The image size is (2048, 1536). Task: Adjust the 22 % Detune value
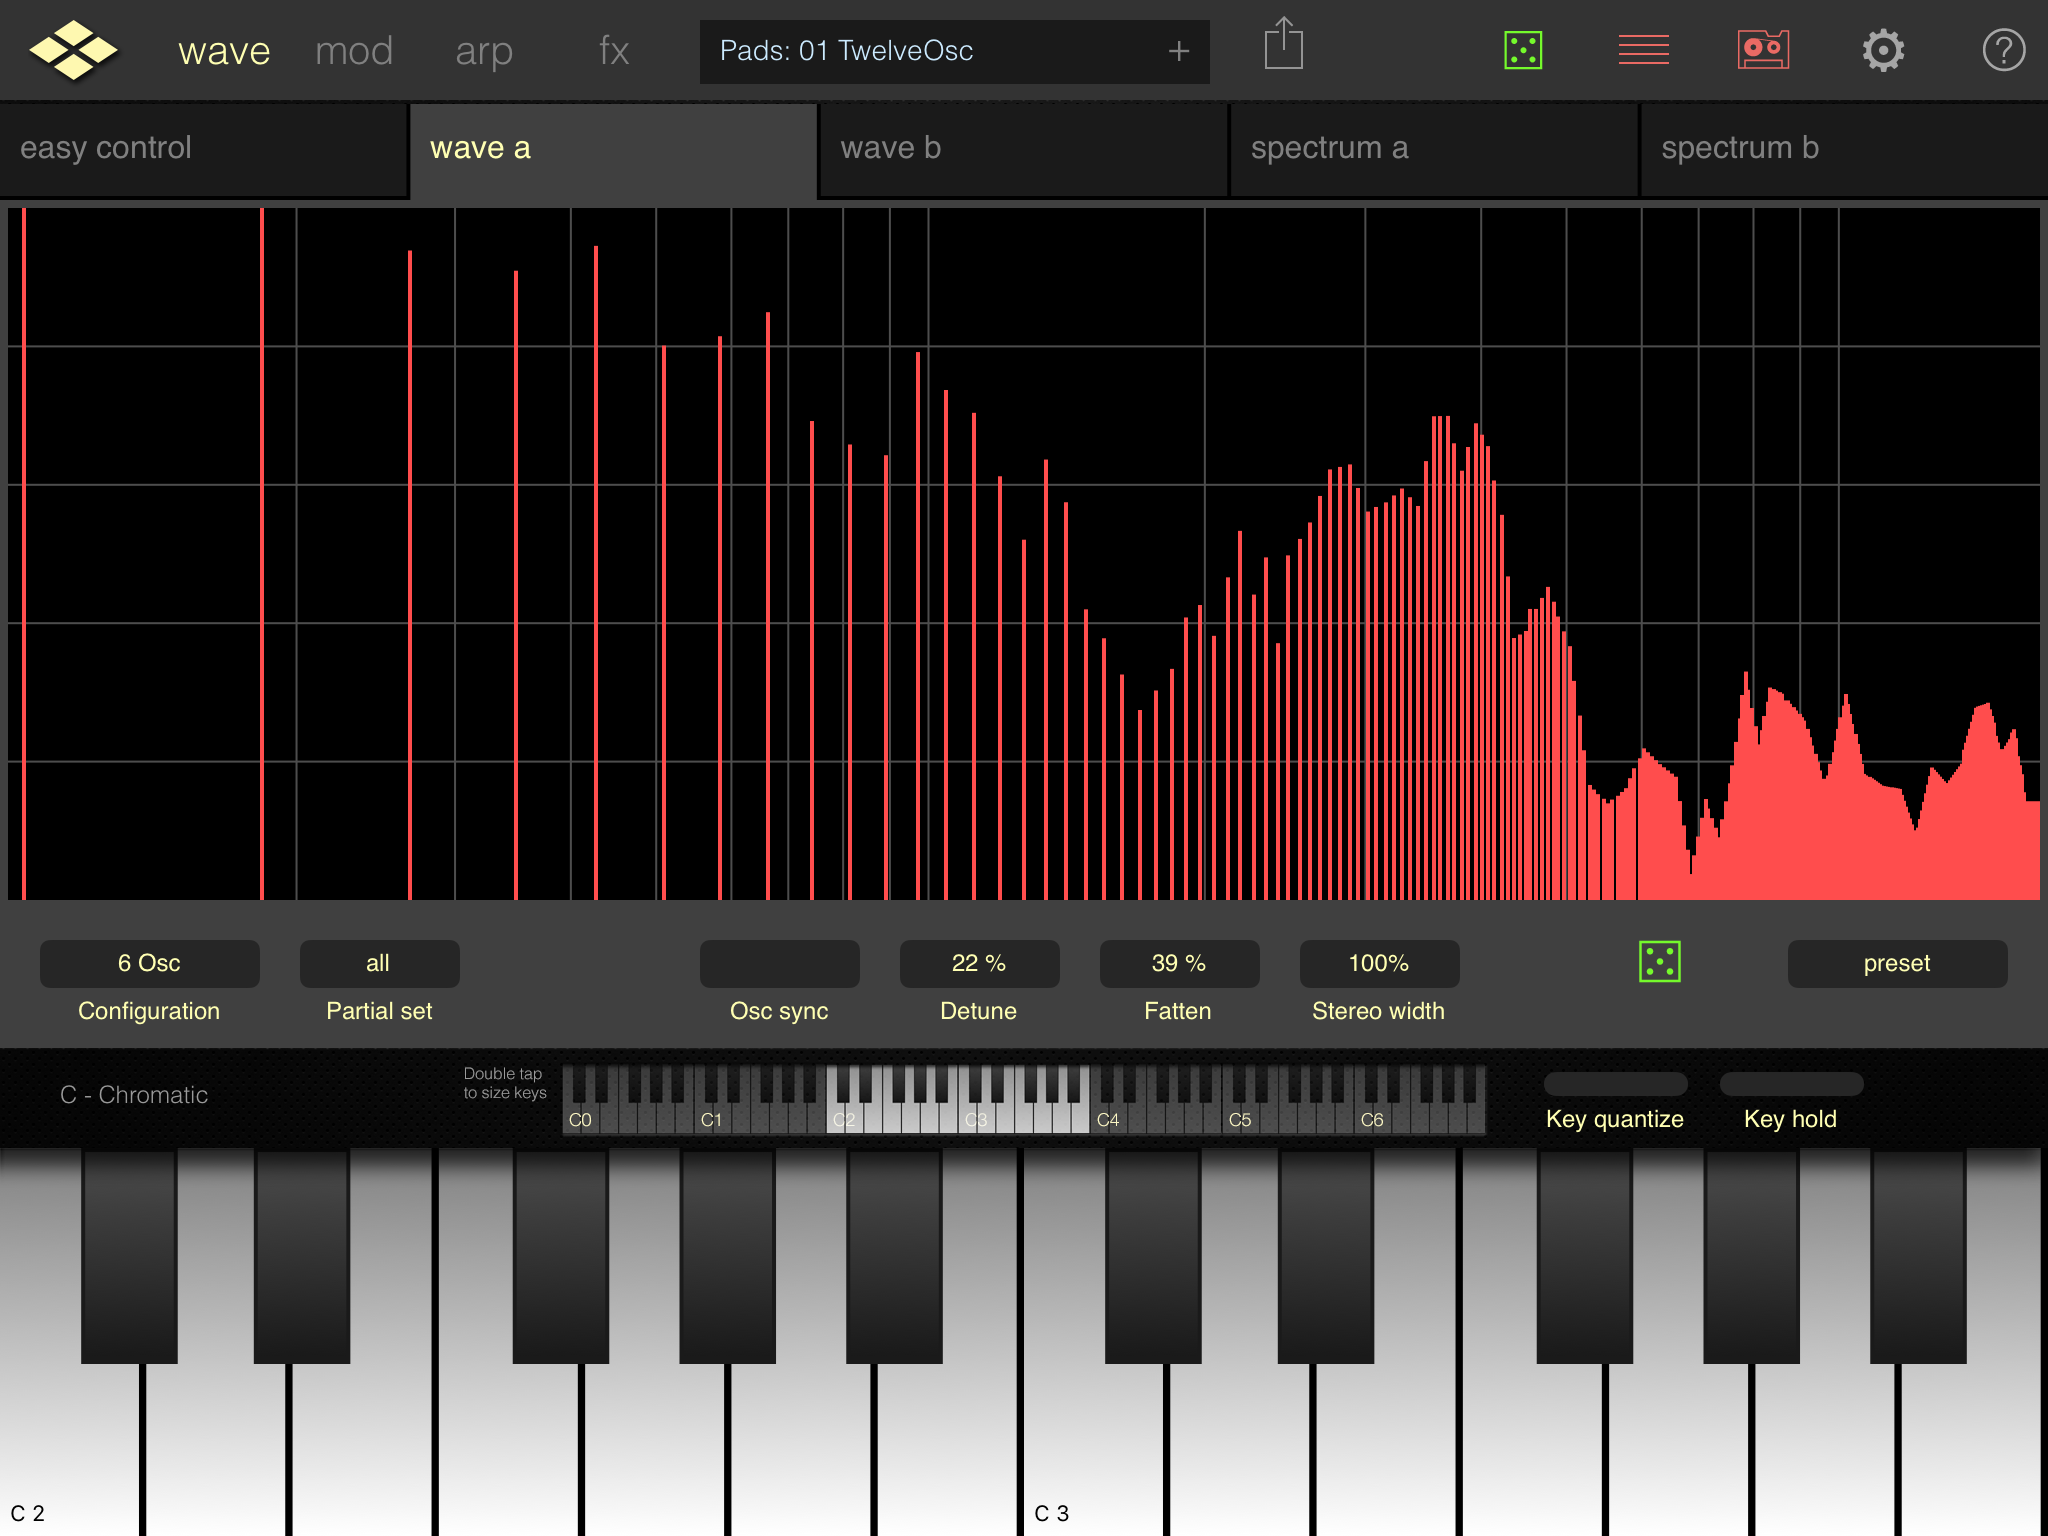tap(980, 963)
